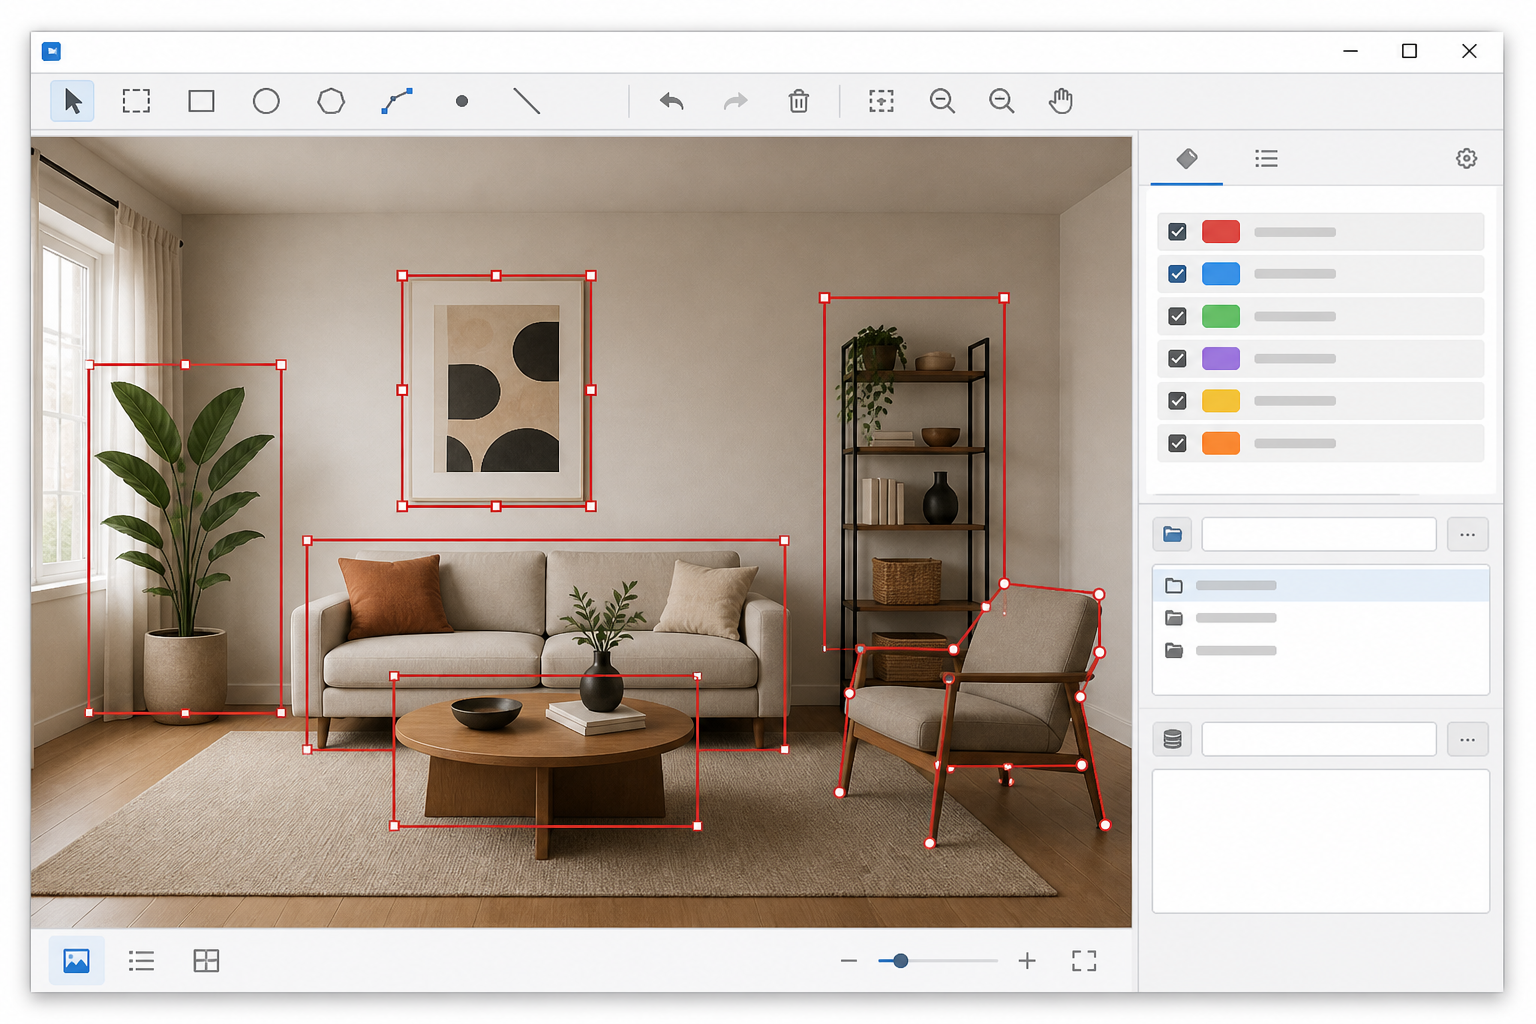Activate the curved path tool
This screenshot has width=1536, height=1024.
click(397, 101)
